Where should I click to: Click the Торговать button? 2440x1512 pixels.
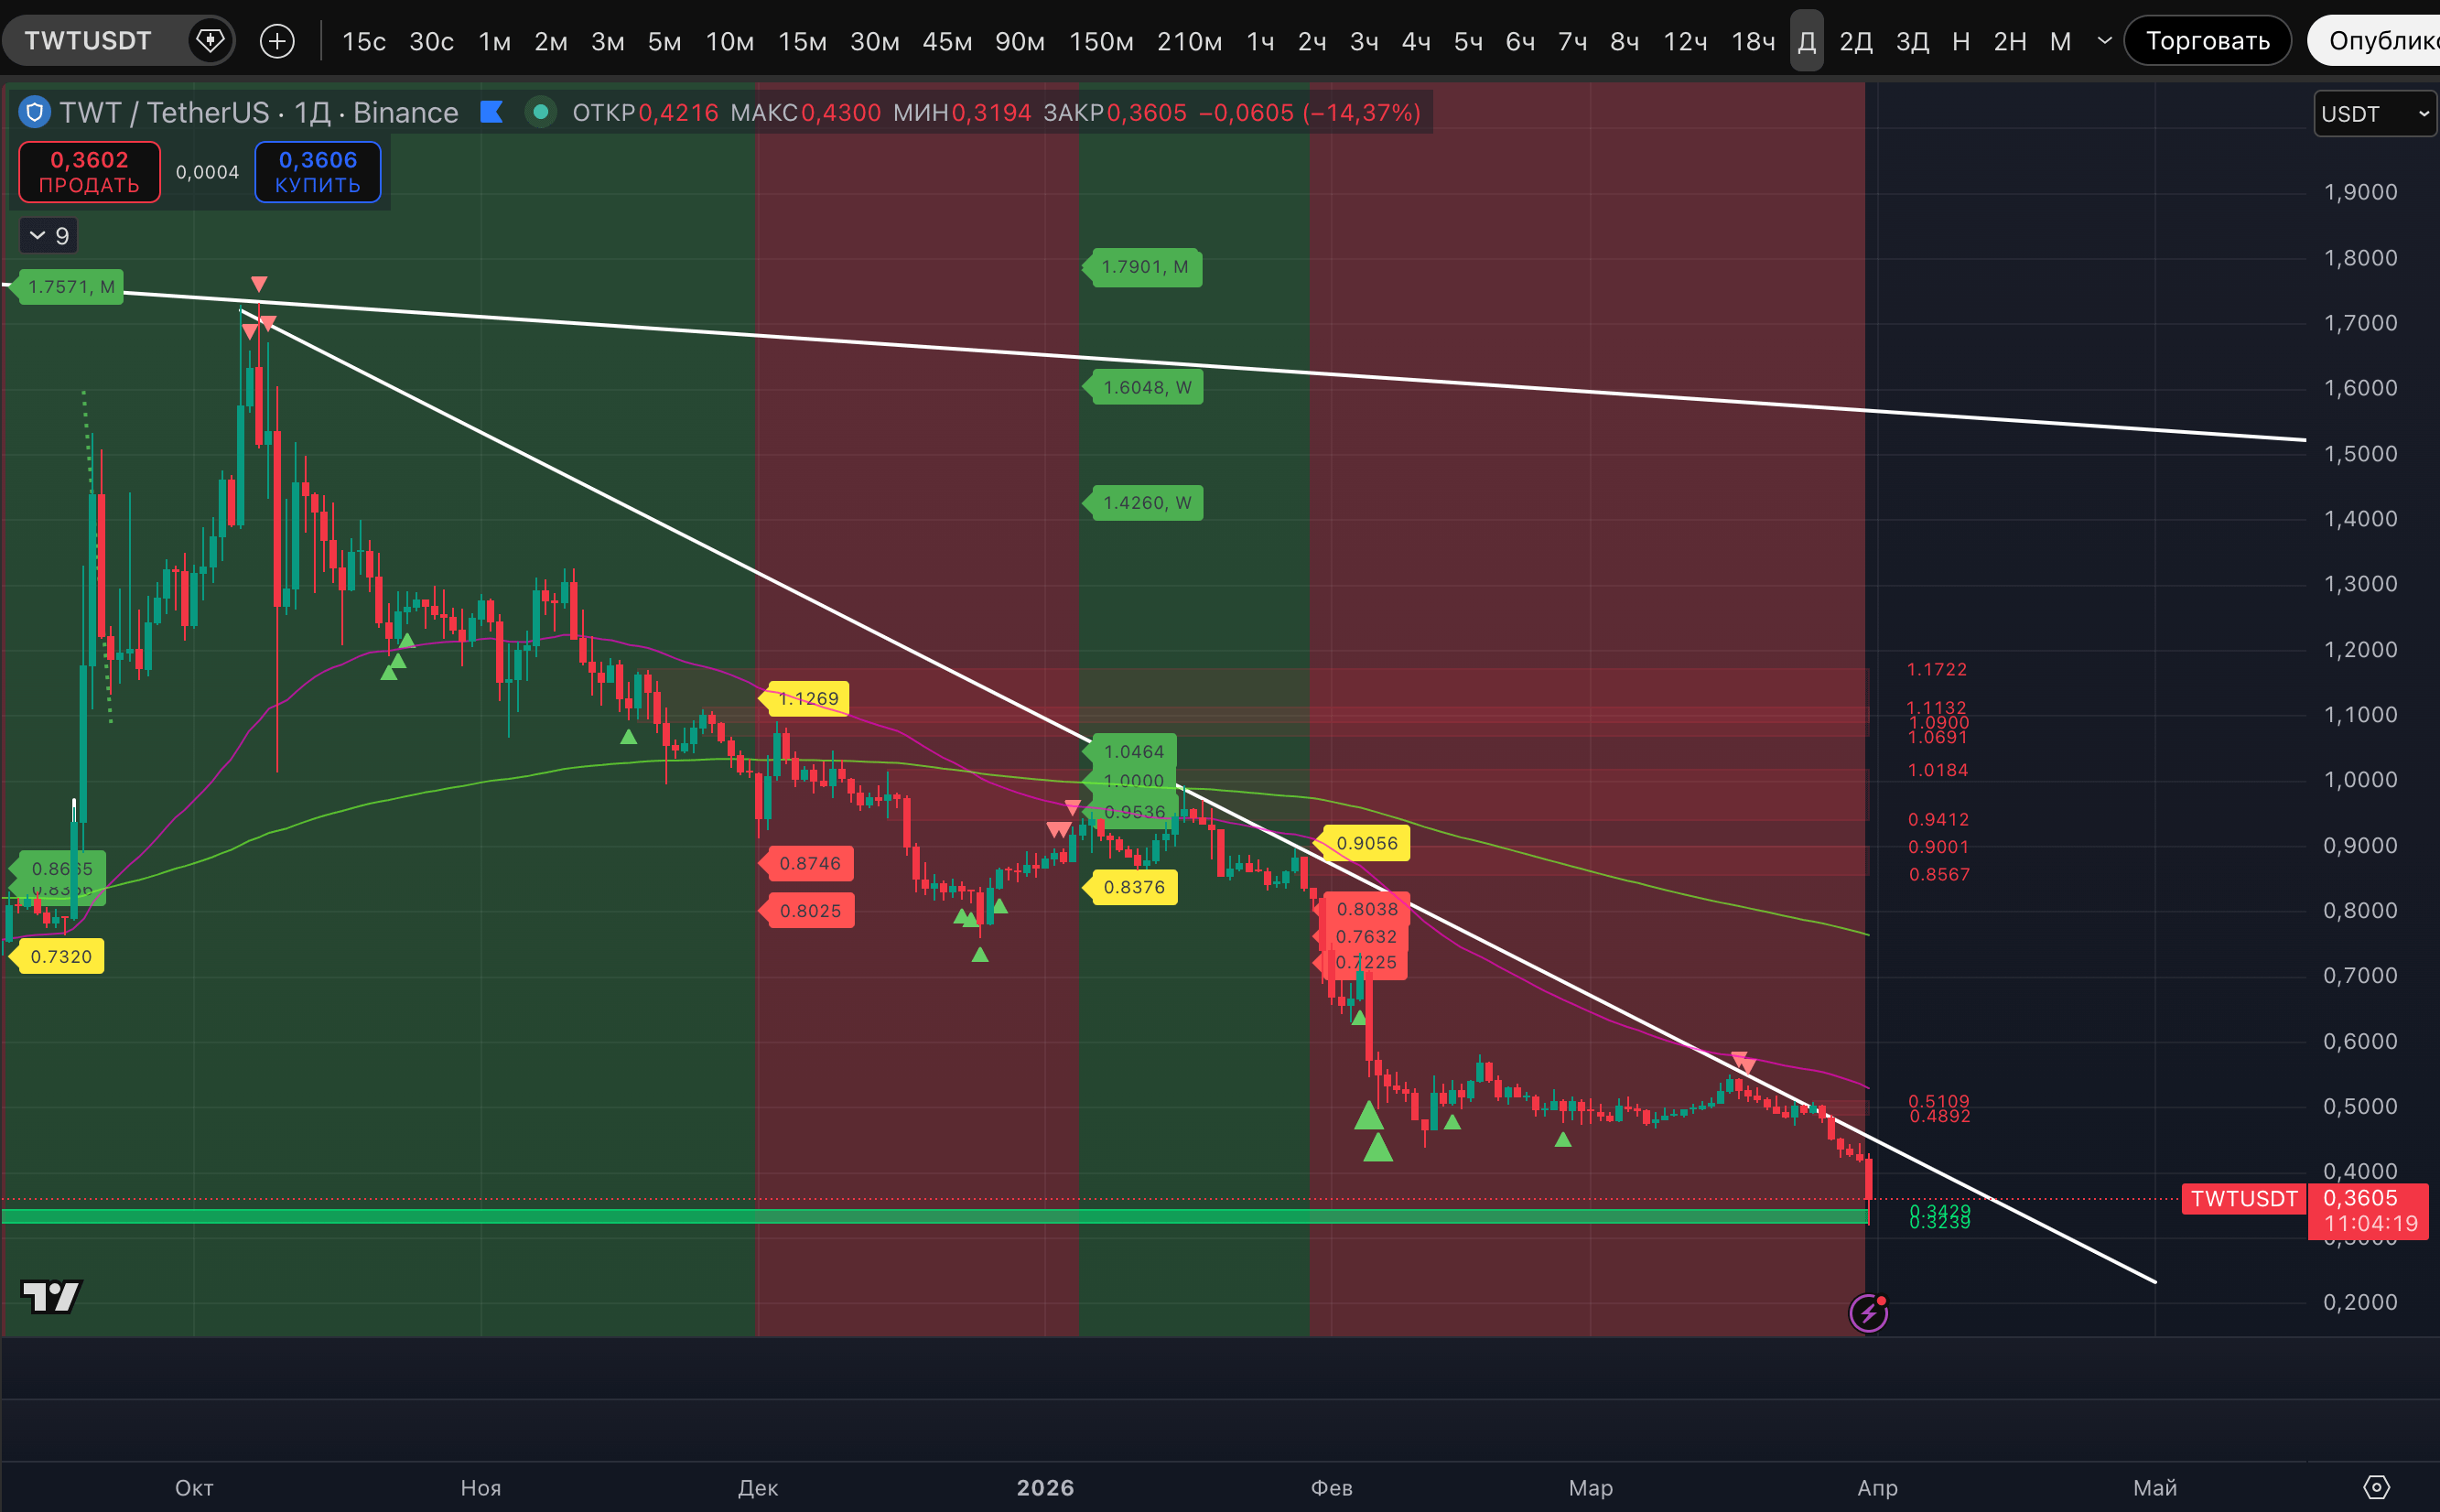pyautogui.click(x=2207, y=41)
